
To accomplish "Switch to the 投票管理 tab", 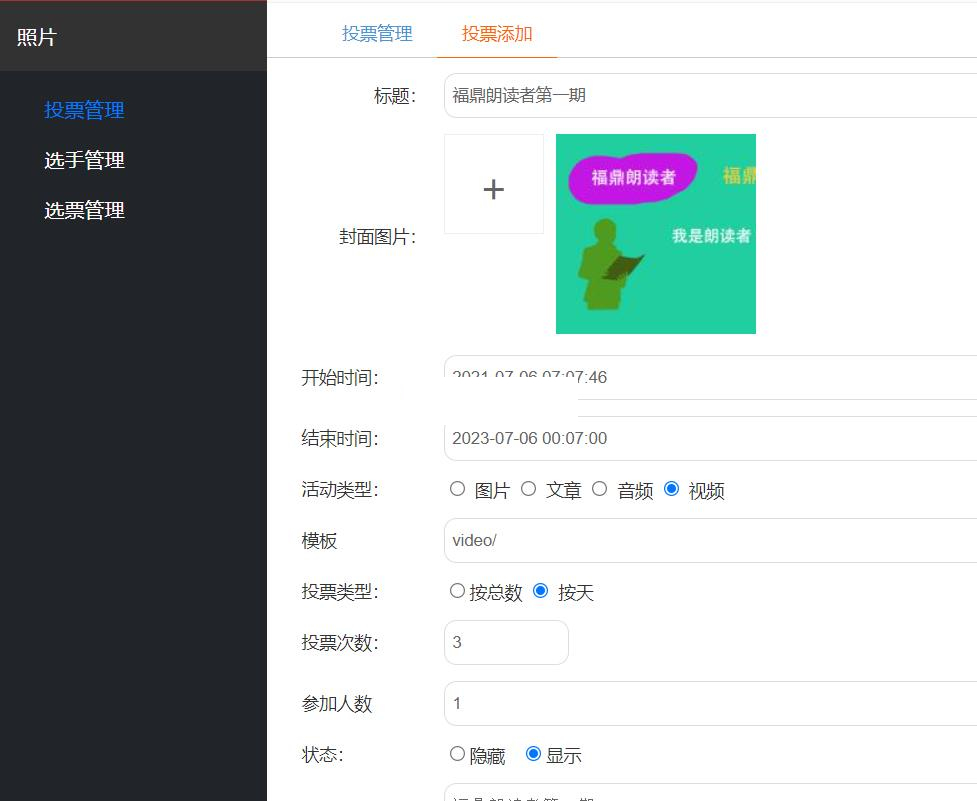I will coord(377,33).
